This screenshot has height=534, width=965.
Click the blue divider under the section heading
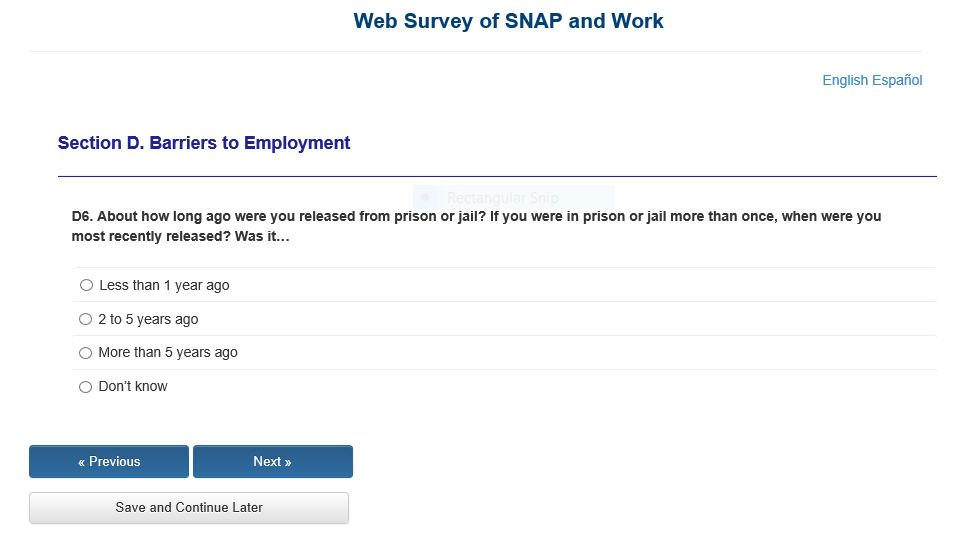pos(497,176)
